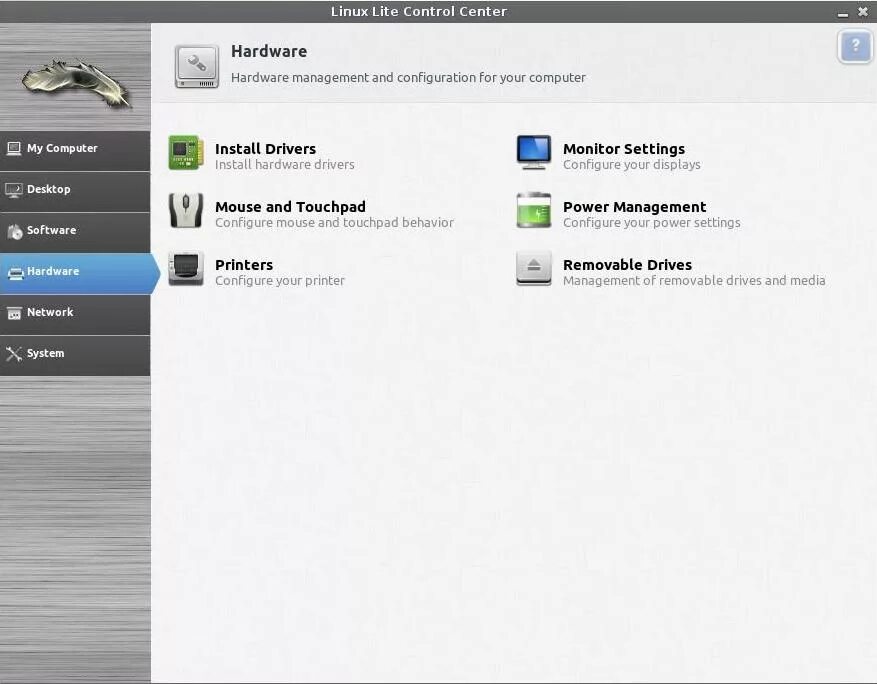Click "Install hardware drivers" description text
This screenshot has height=684, width=877.
click(x=285, y=164)
